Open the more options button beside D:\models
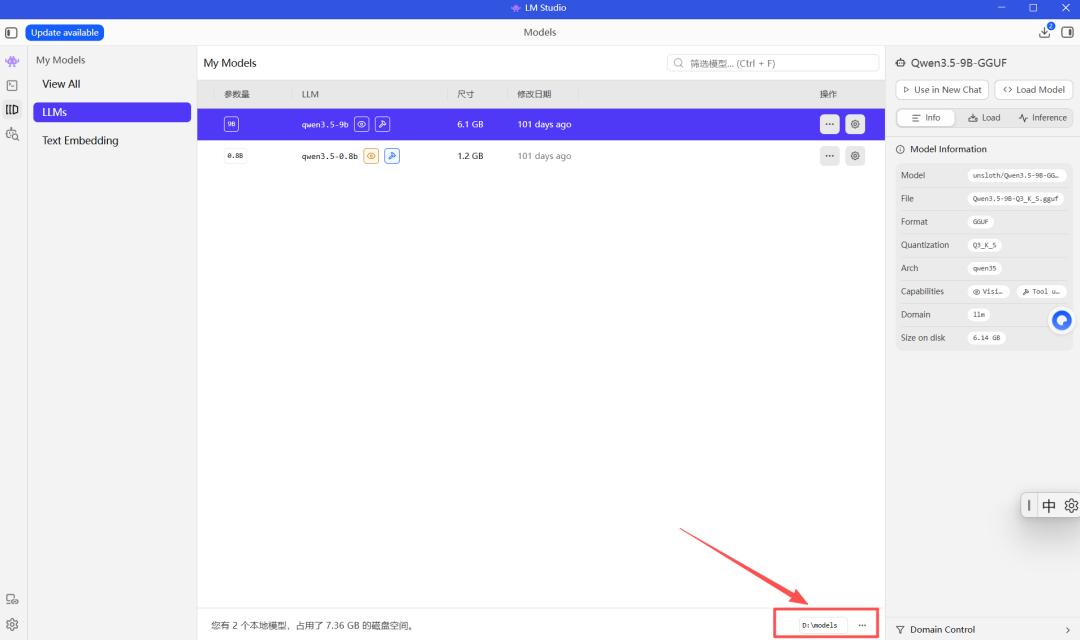The image size is (1080, 640). (862, 625)
